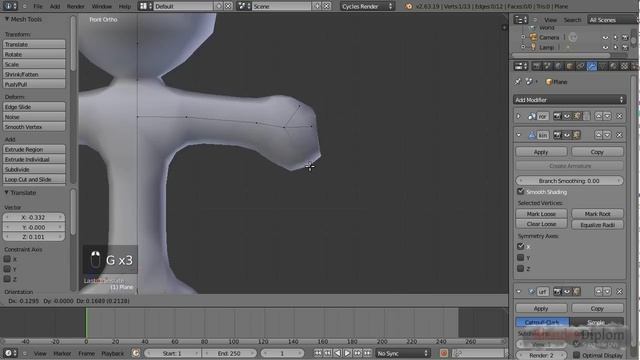Toggle Skin modifier render camera icon

point(557,135)
